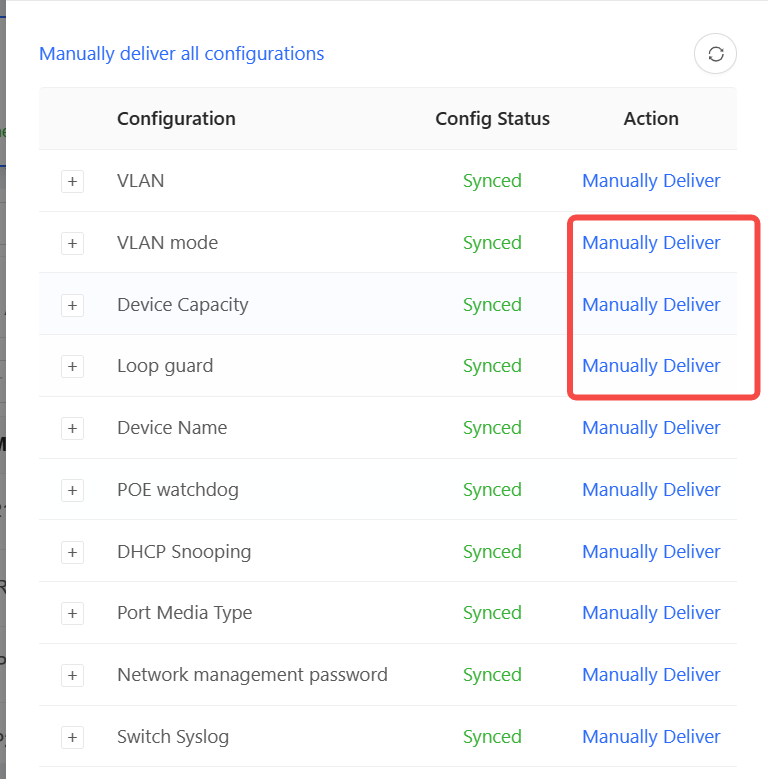This screenshot has height=779, width=768.
Task: Manually deliver the VLAN mode configuration
Action: pyautogui.click(x=651, y=243)
